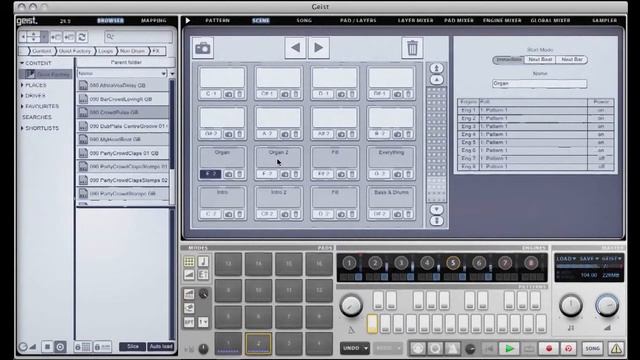This screenshot has height=360, width=640.
Task: Open the SAVE dropdown menu
Action: click(589, 259)
